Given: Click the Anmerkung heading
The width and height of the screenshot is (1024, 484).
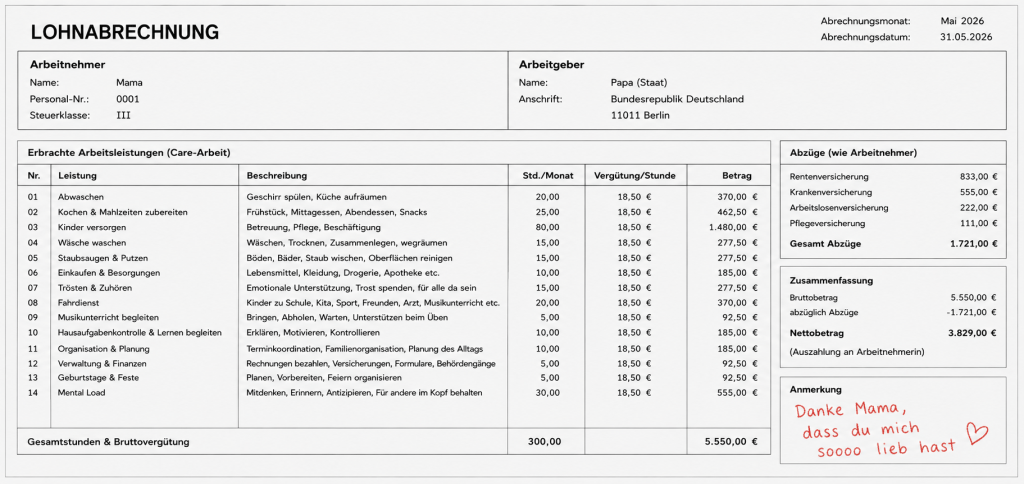Looking at the screenshot, I should click(x=816, y=389).
